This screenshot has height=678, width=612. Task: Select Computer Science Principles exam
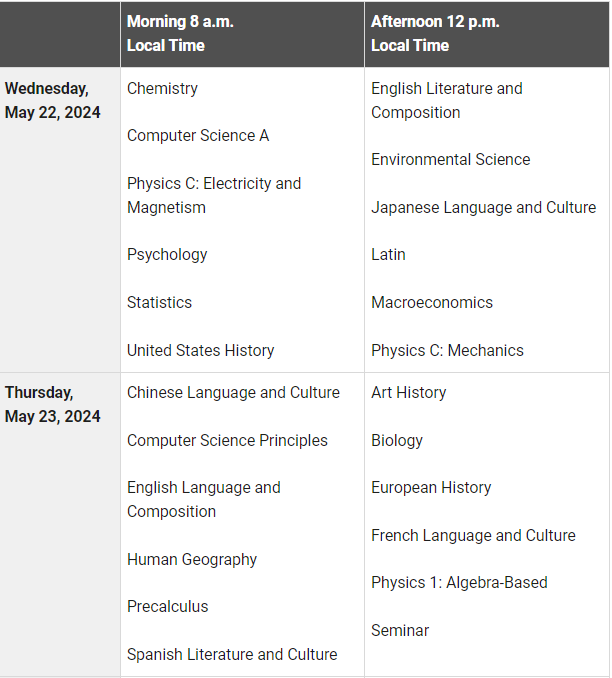(227, 441)
